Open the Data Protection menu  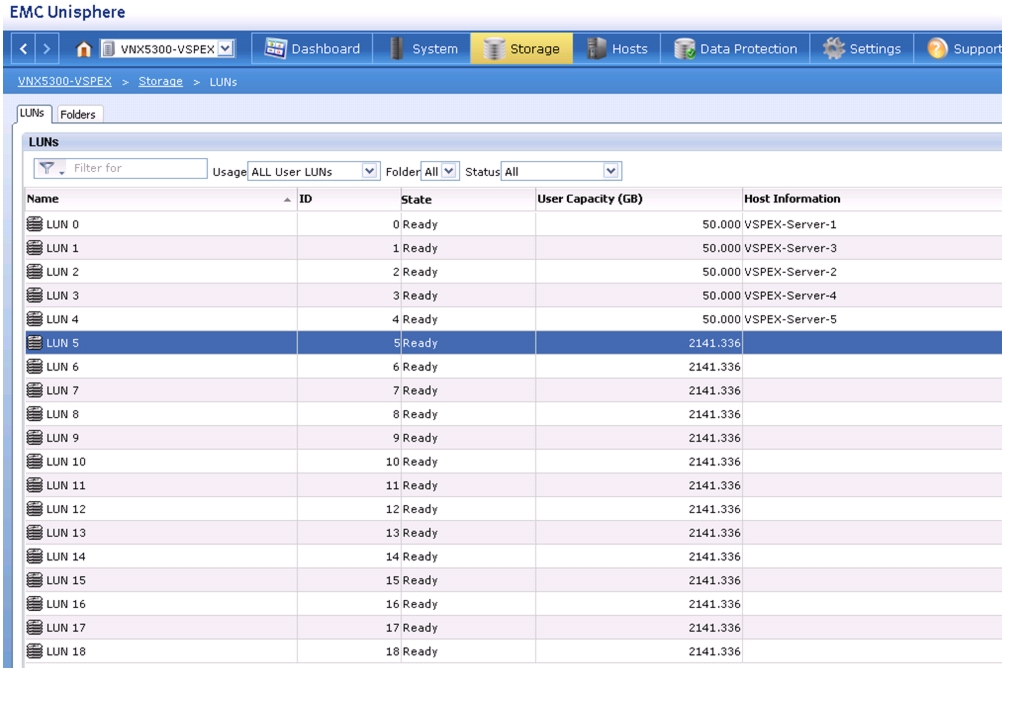pos(735,48)
